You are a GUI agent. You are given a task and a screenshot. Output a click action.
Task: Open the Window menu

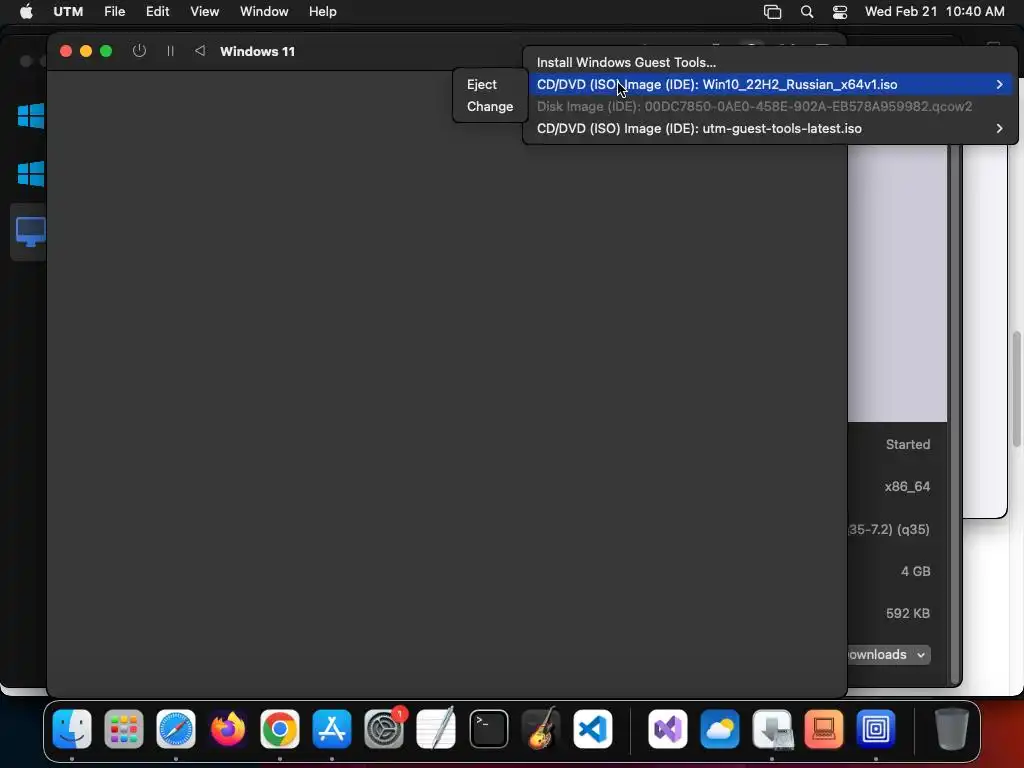[x=264, y=12]
